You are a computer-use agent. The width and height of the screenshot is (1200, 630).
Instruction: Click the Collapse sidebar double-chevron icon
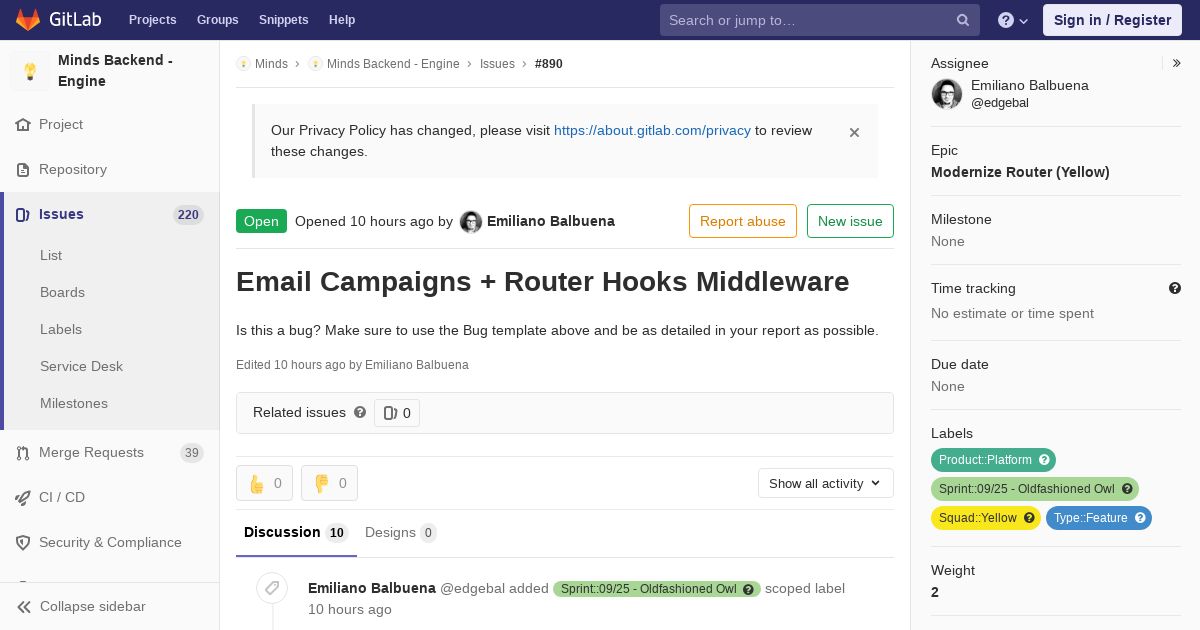coord(23,607)
